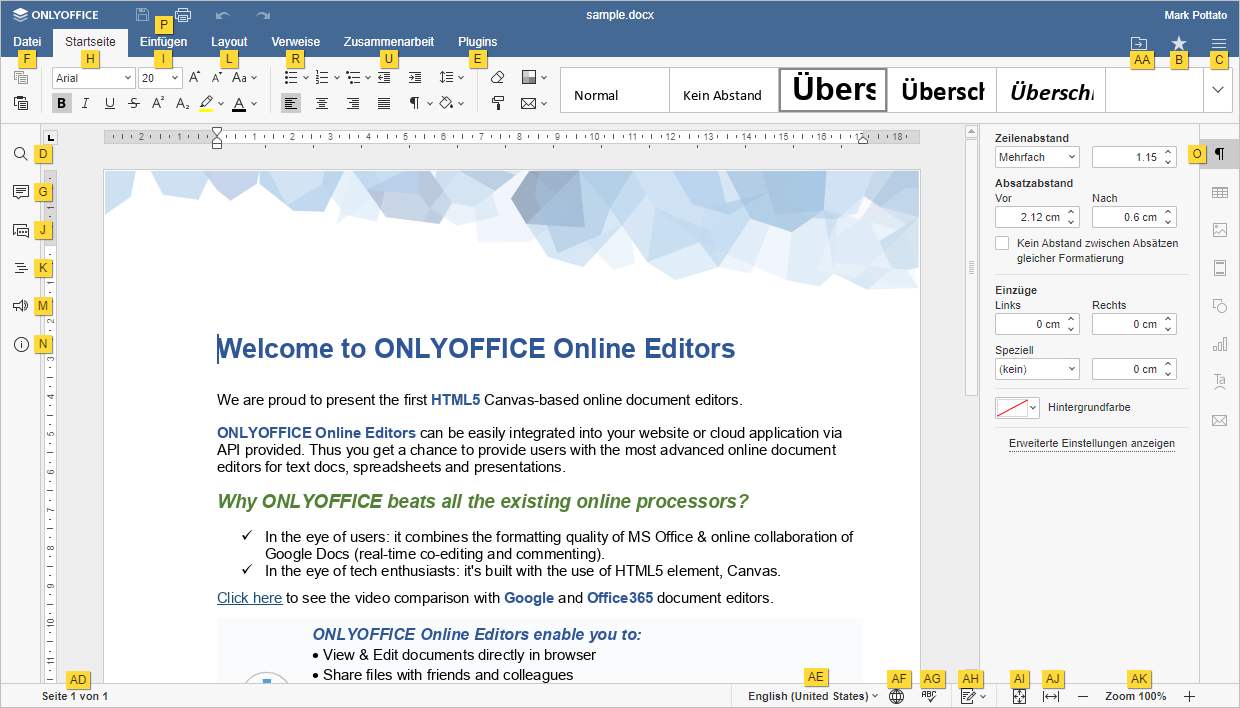Viewport: 1240px width, 708px height.
Task: Toggle spell checking in status bar
Action: [929, 697]
